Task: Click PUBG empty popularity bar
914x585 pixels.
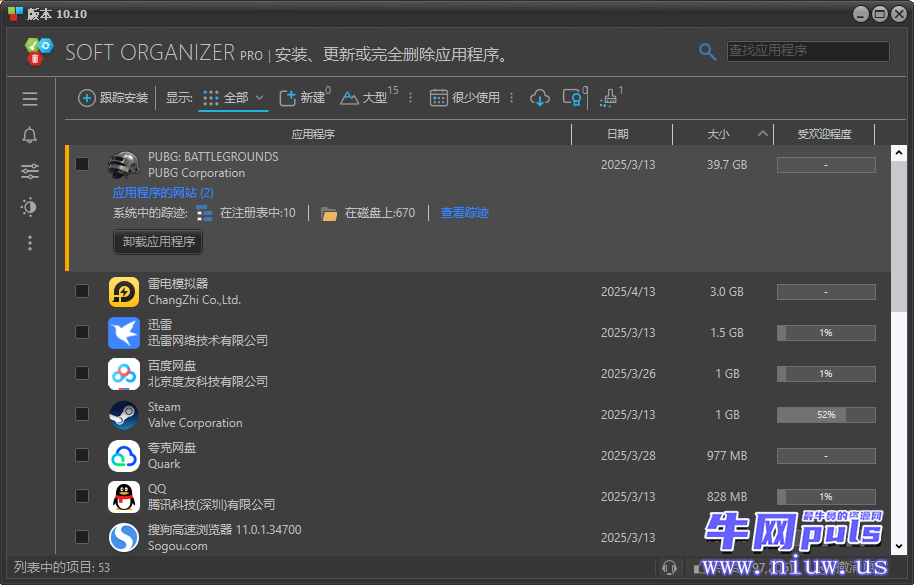Action: click(826, 165)
